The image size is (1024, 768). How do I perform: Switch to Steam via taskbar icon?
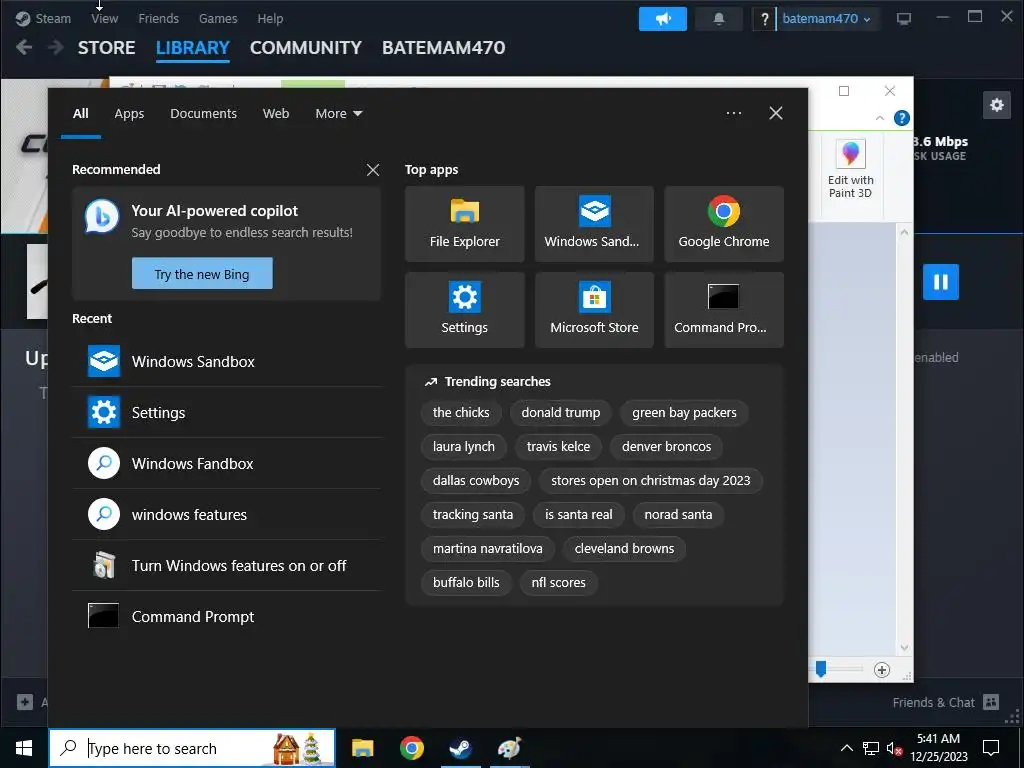460,748
